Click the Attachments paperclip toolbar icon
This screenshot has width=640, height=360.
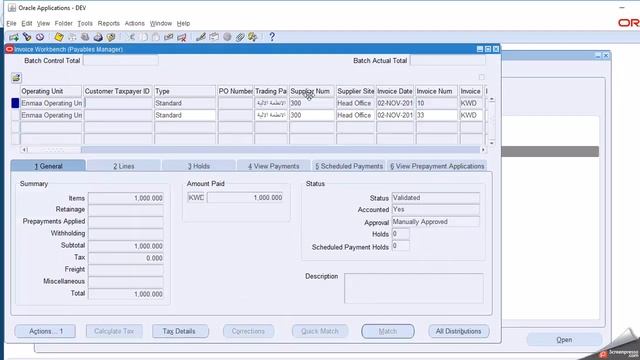coord(240,37)
